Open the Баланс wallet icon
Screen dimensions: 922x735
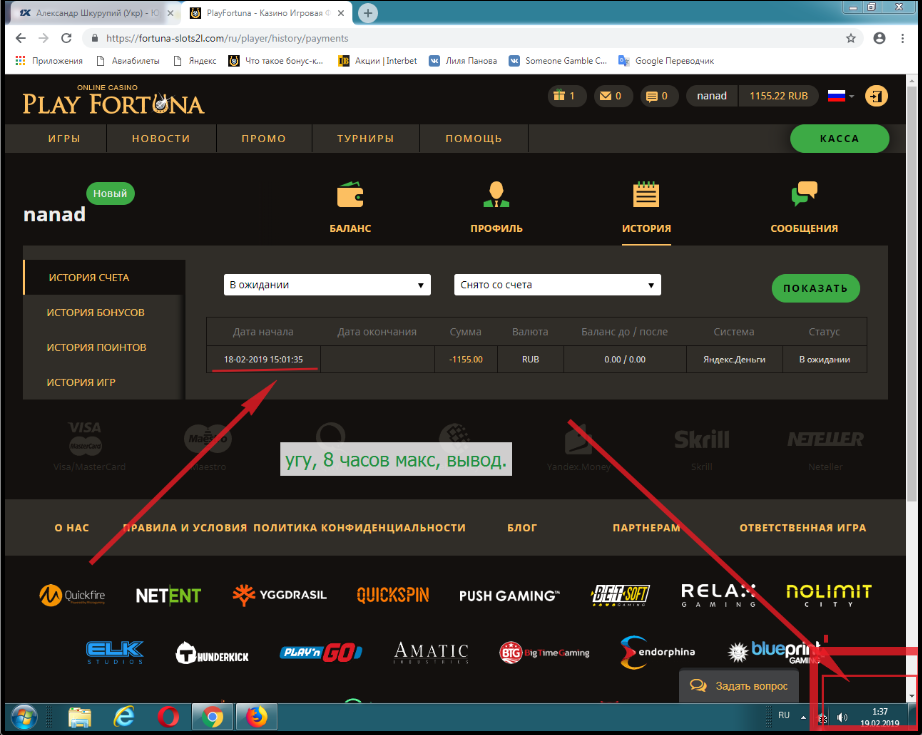[350, 195]
